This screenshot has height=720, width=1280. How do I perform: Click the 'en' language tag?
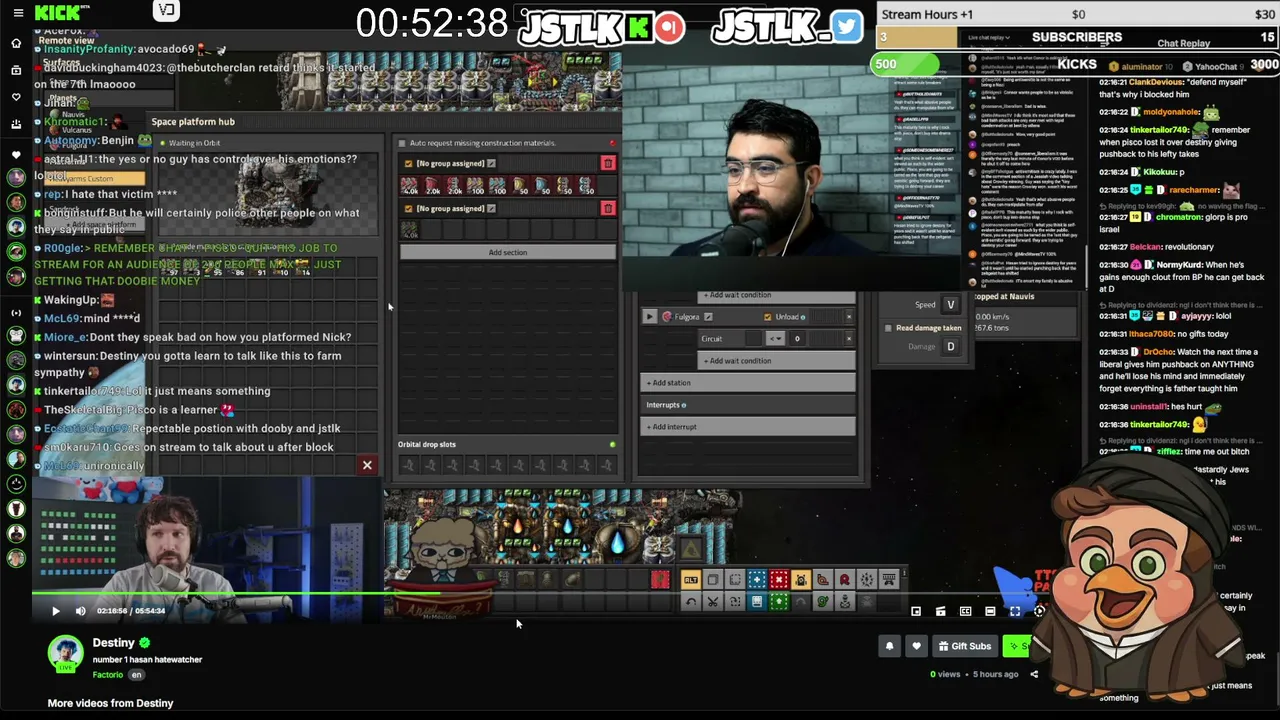(x=137, y=675)
